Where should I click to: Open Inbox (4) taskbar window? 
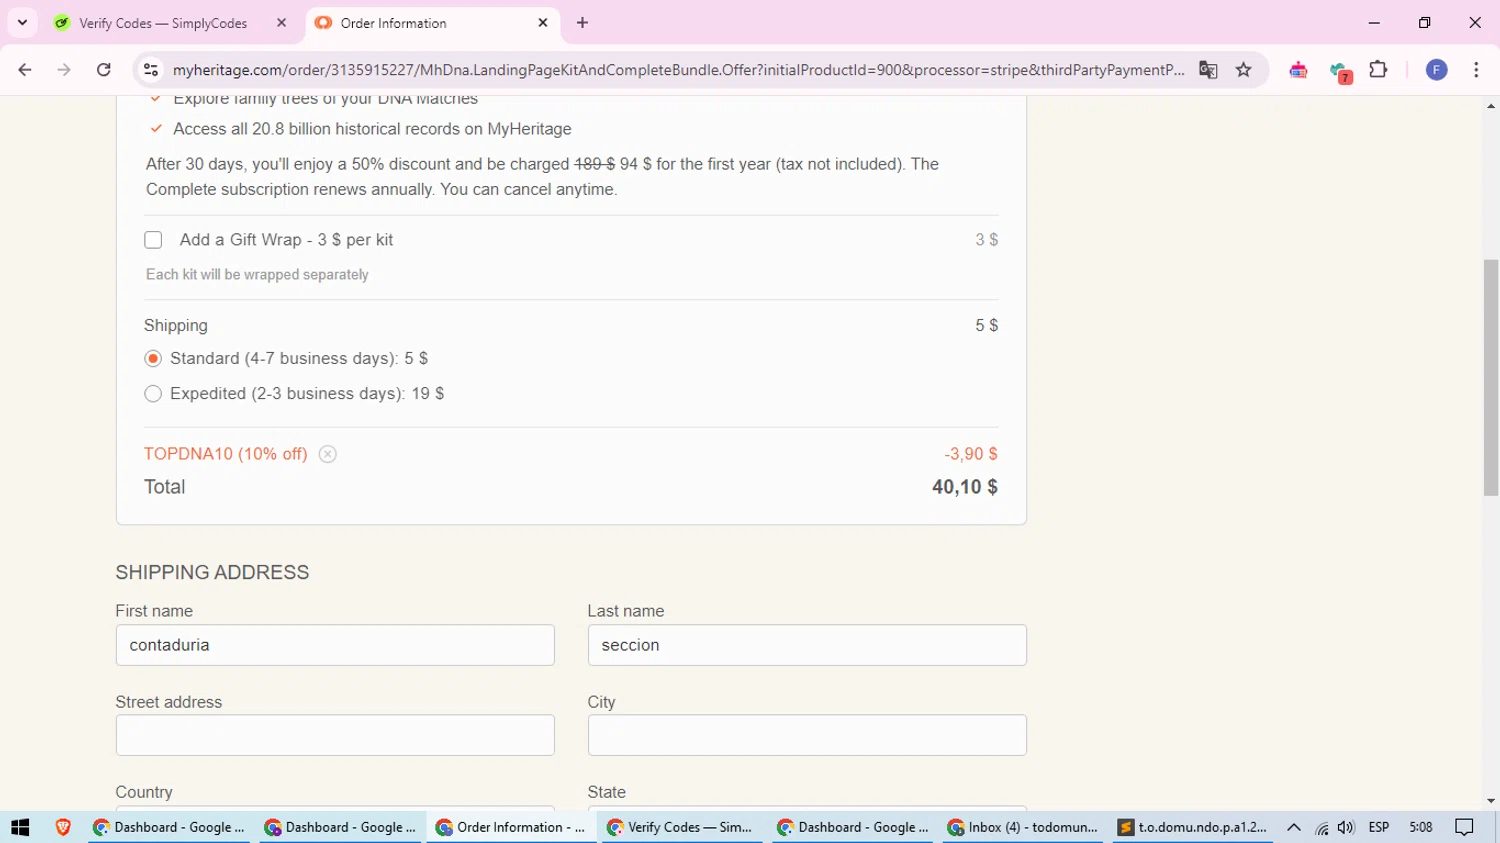point(1023,827)
